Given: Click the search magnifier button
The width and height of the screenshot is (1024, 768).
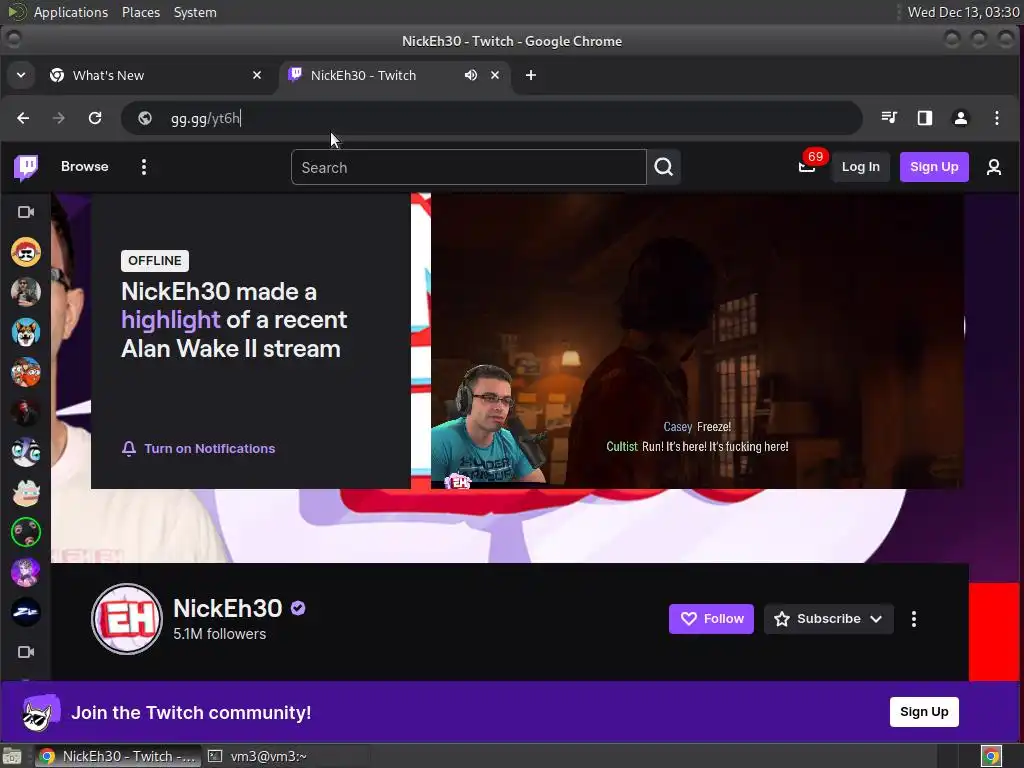Looking at the screenshot, I should 664,167.
